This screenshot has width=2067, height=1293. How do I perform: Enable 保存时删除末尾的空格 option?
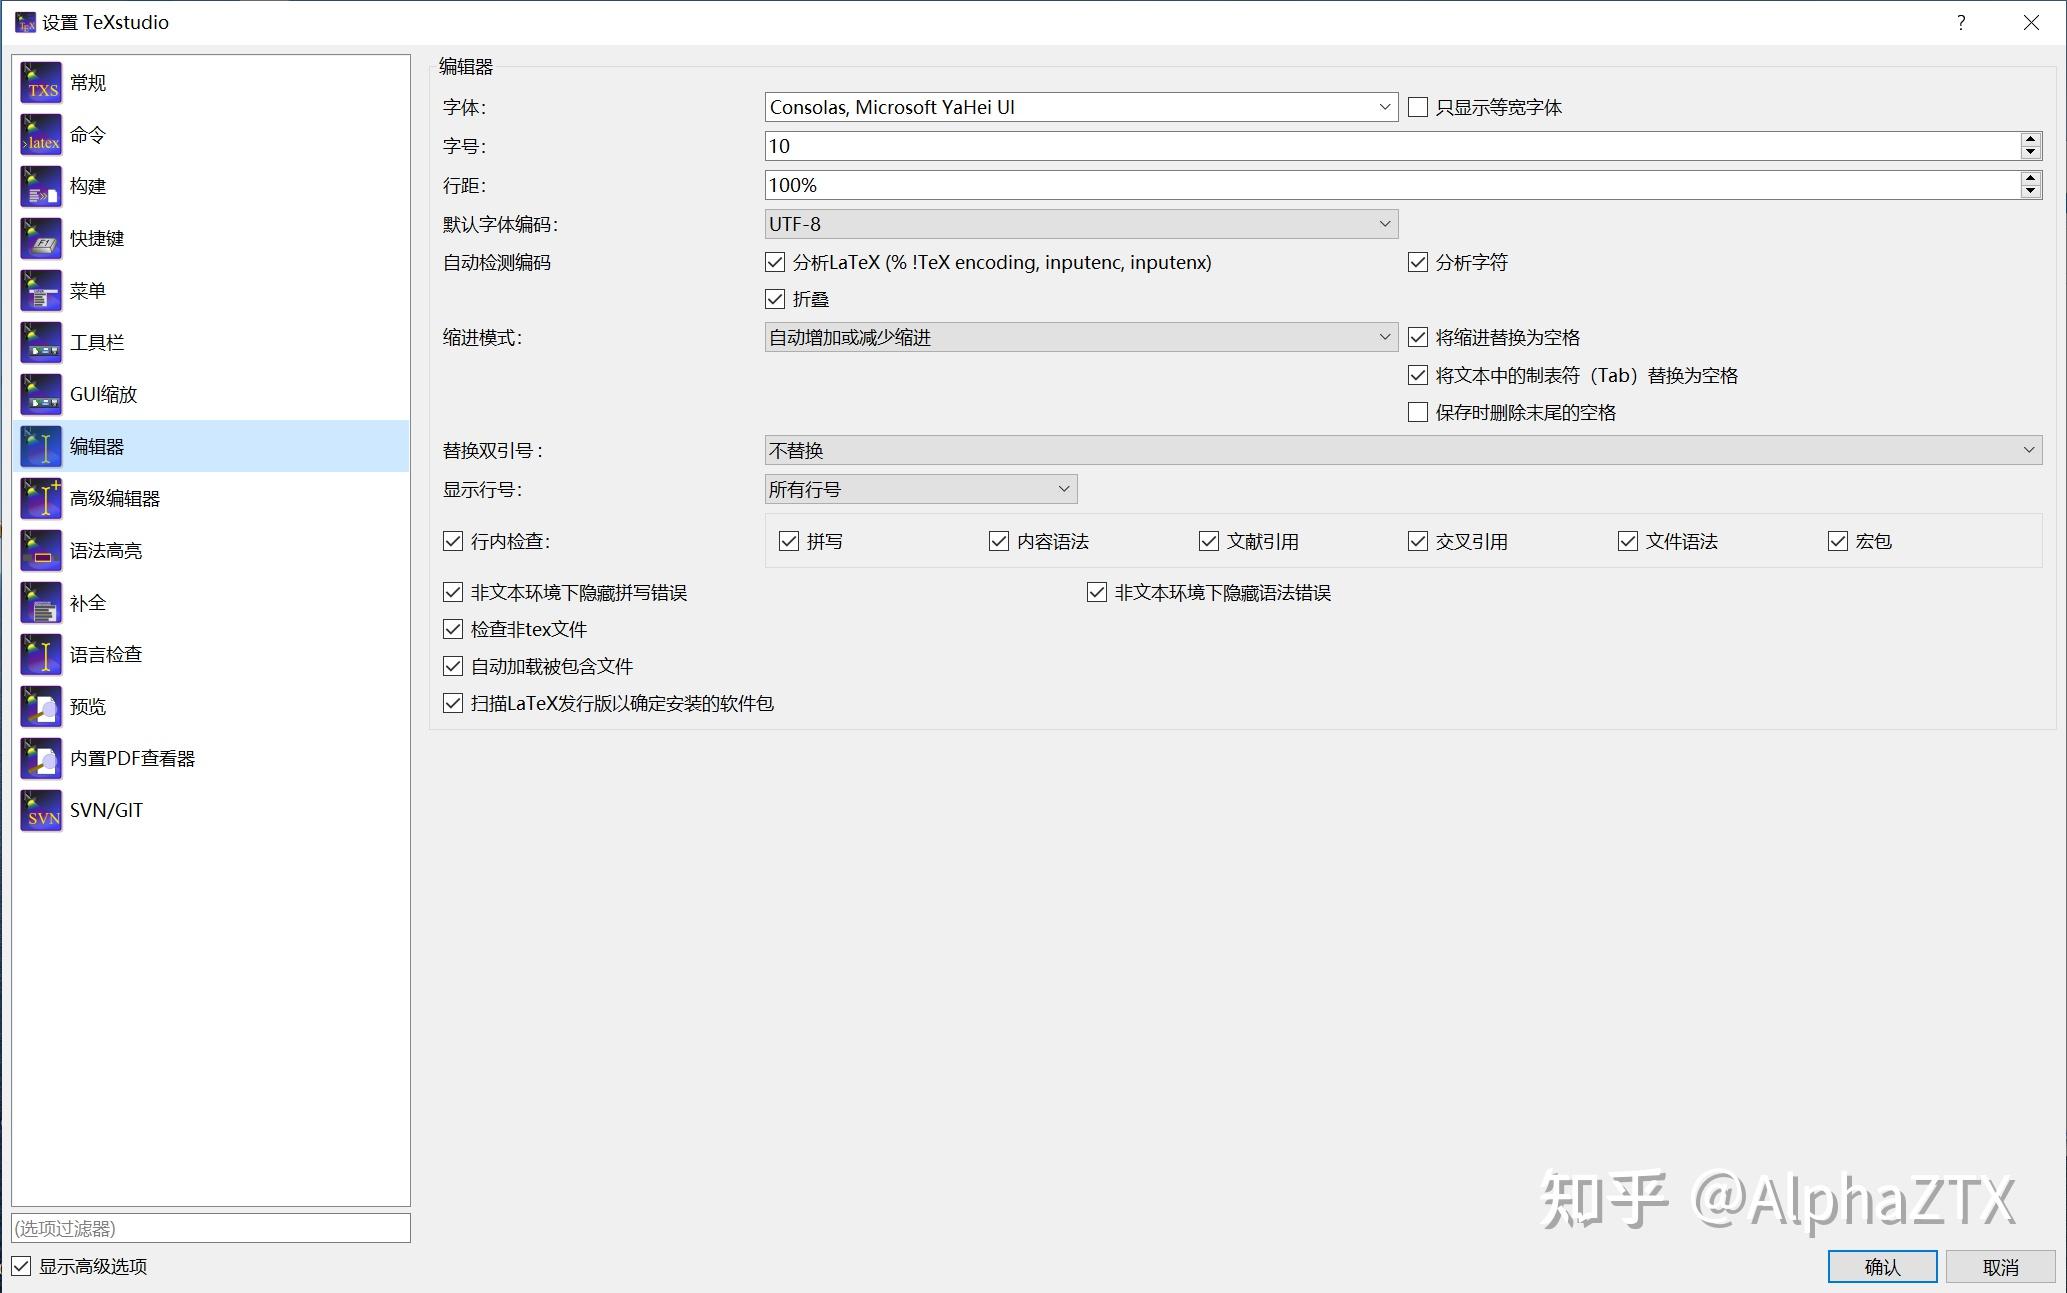(x=1417, y=412)
